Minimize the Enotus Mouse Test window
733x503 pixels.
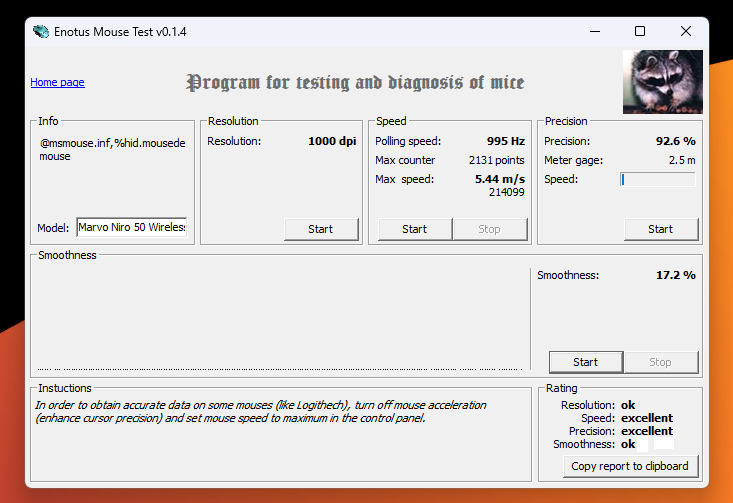594,31
